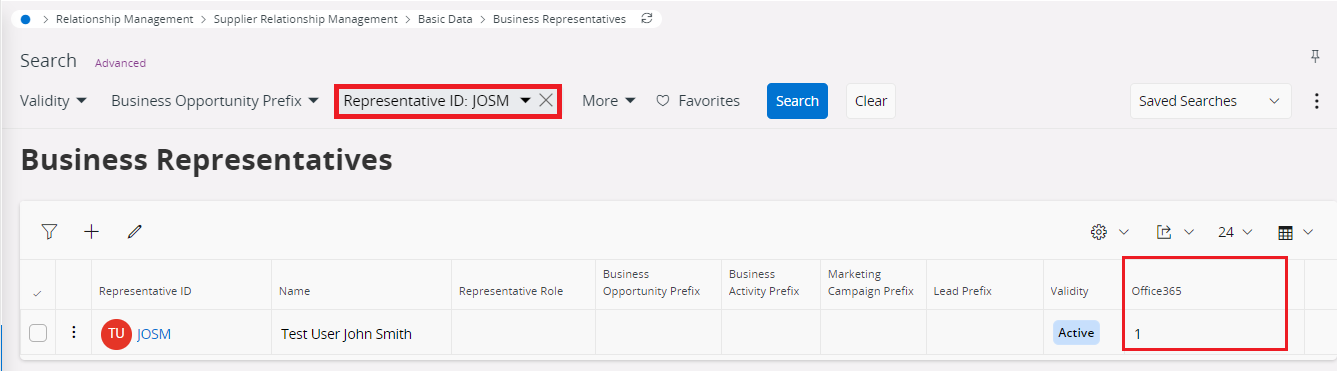The height and width of the screenshot is (371, 1337).
Task: Expand Business Opportunity Prefix filter dropdown
Action: click(x=215, y=101)
